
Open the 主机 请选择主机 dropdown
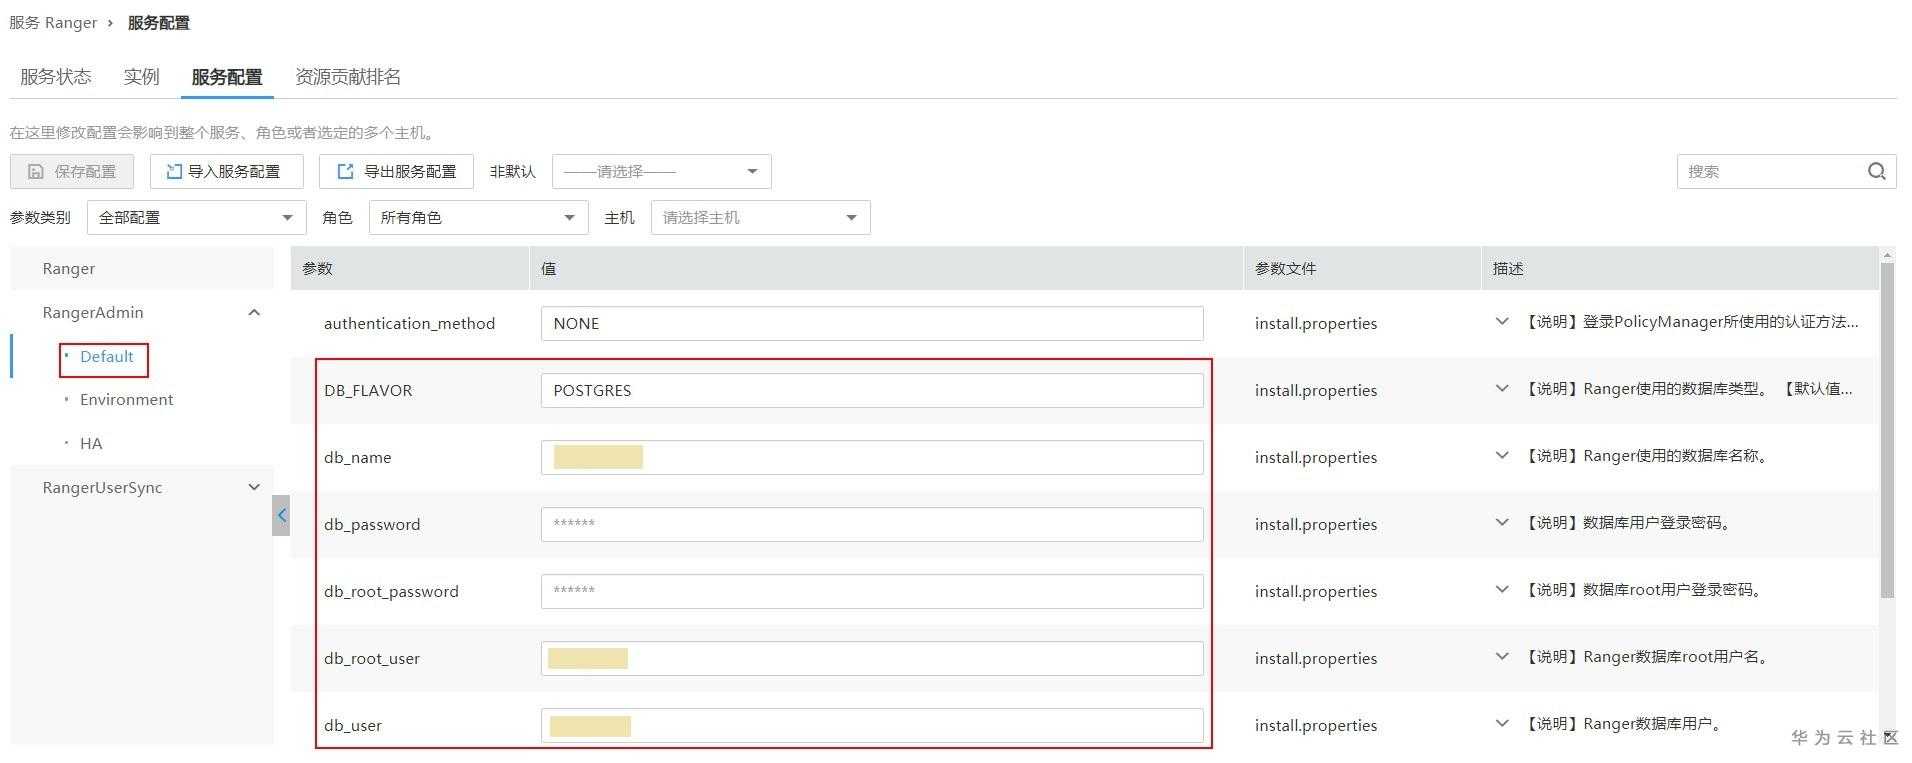click(760, 217)
